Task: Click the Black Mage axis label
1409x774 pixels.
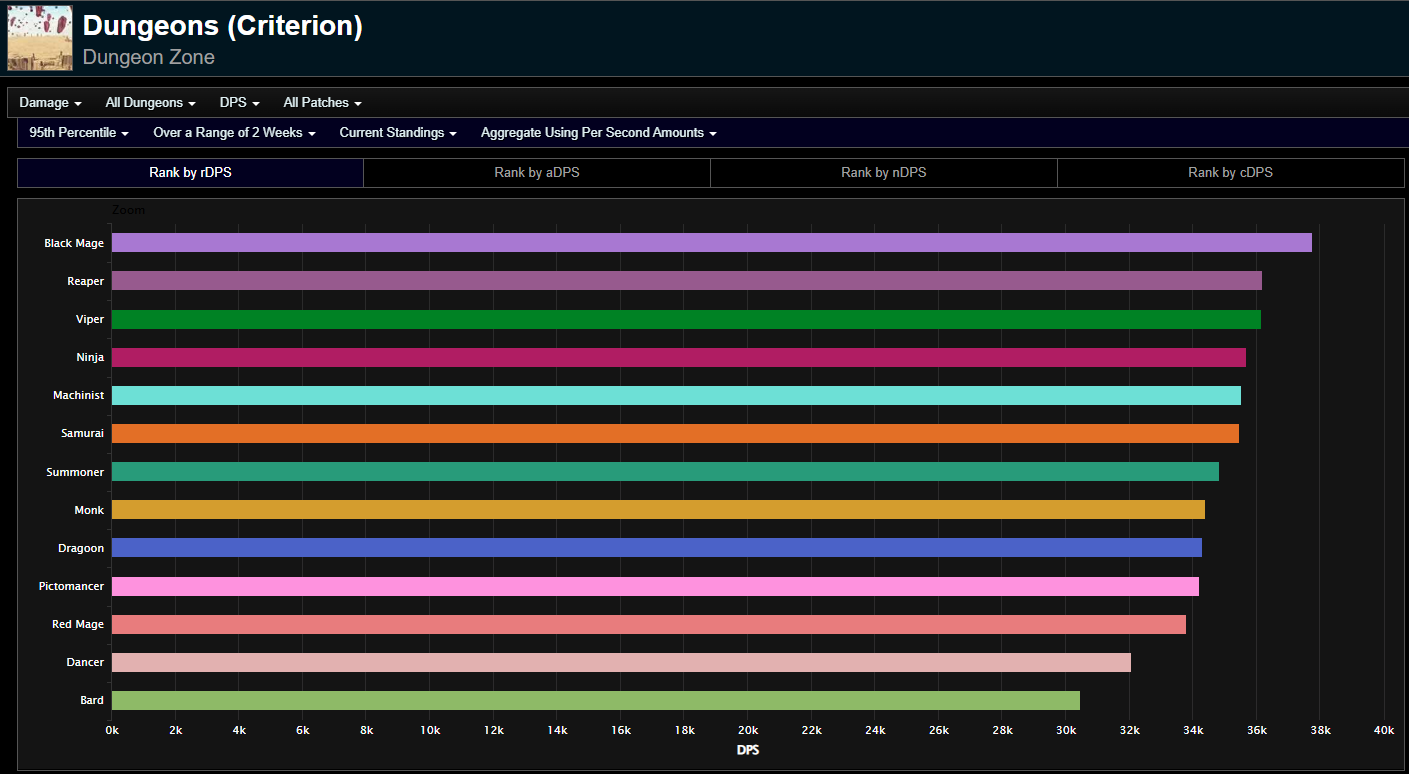Action: click(74, 243)
